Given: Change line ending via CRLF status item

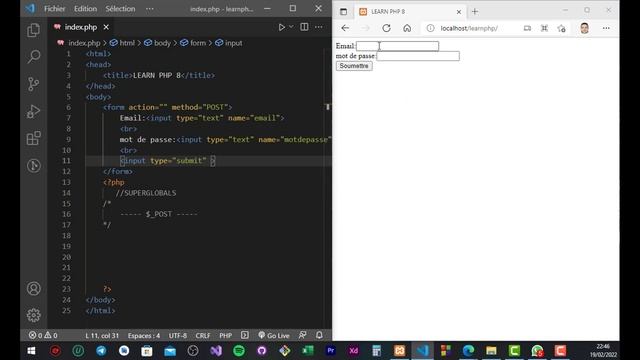Looking at the screenshot, I should click(x=202, y=336).
